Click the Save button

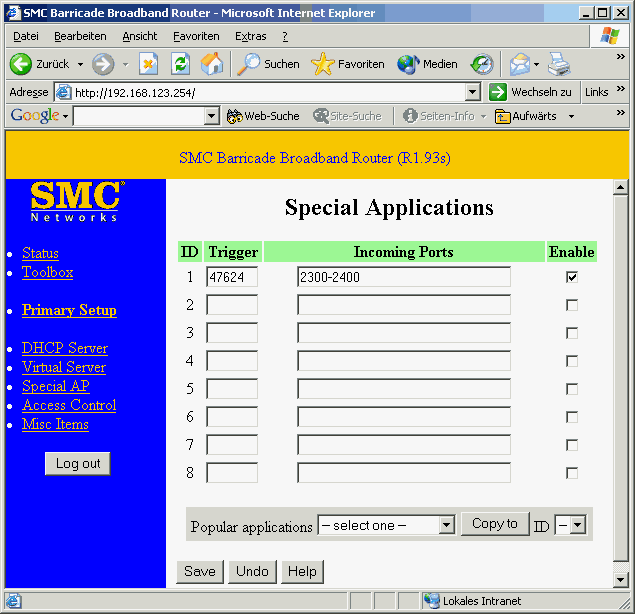[200, 572]
